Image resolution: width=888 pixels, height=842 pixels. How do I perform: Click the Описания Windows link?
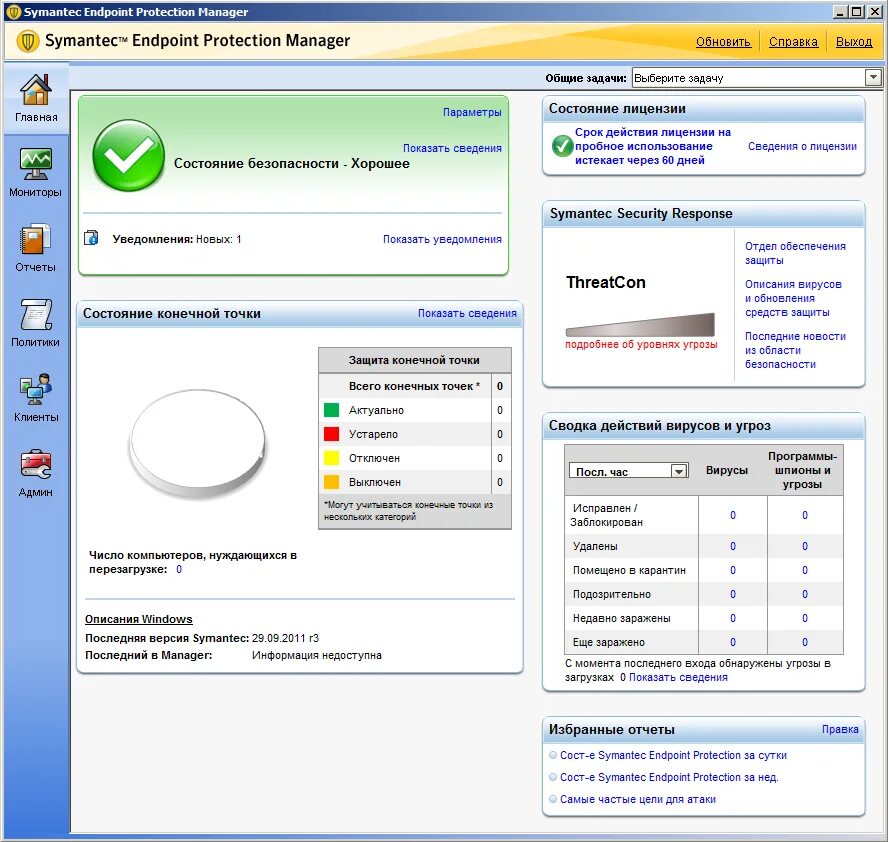(x=139, y=619)
